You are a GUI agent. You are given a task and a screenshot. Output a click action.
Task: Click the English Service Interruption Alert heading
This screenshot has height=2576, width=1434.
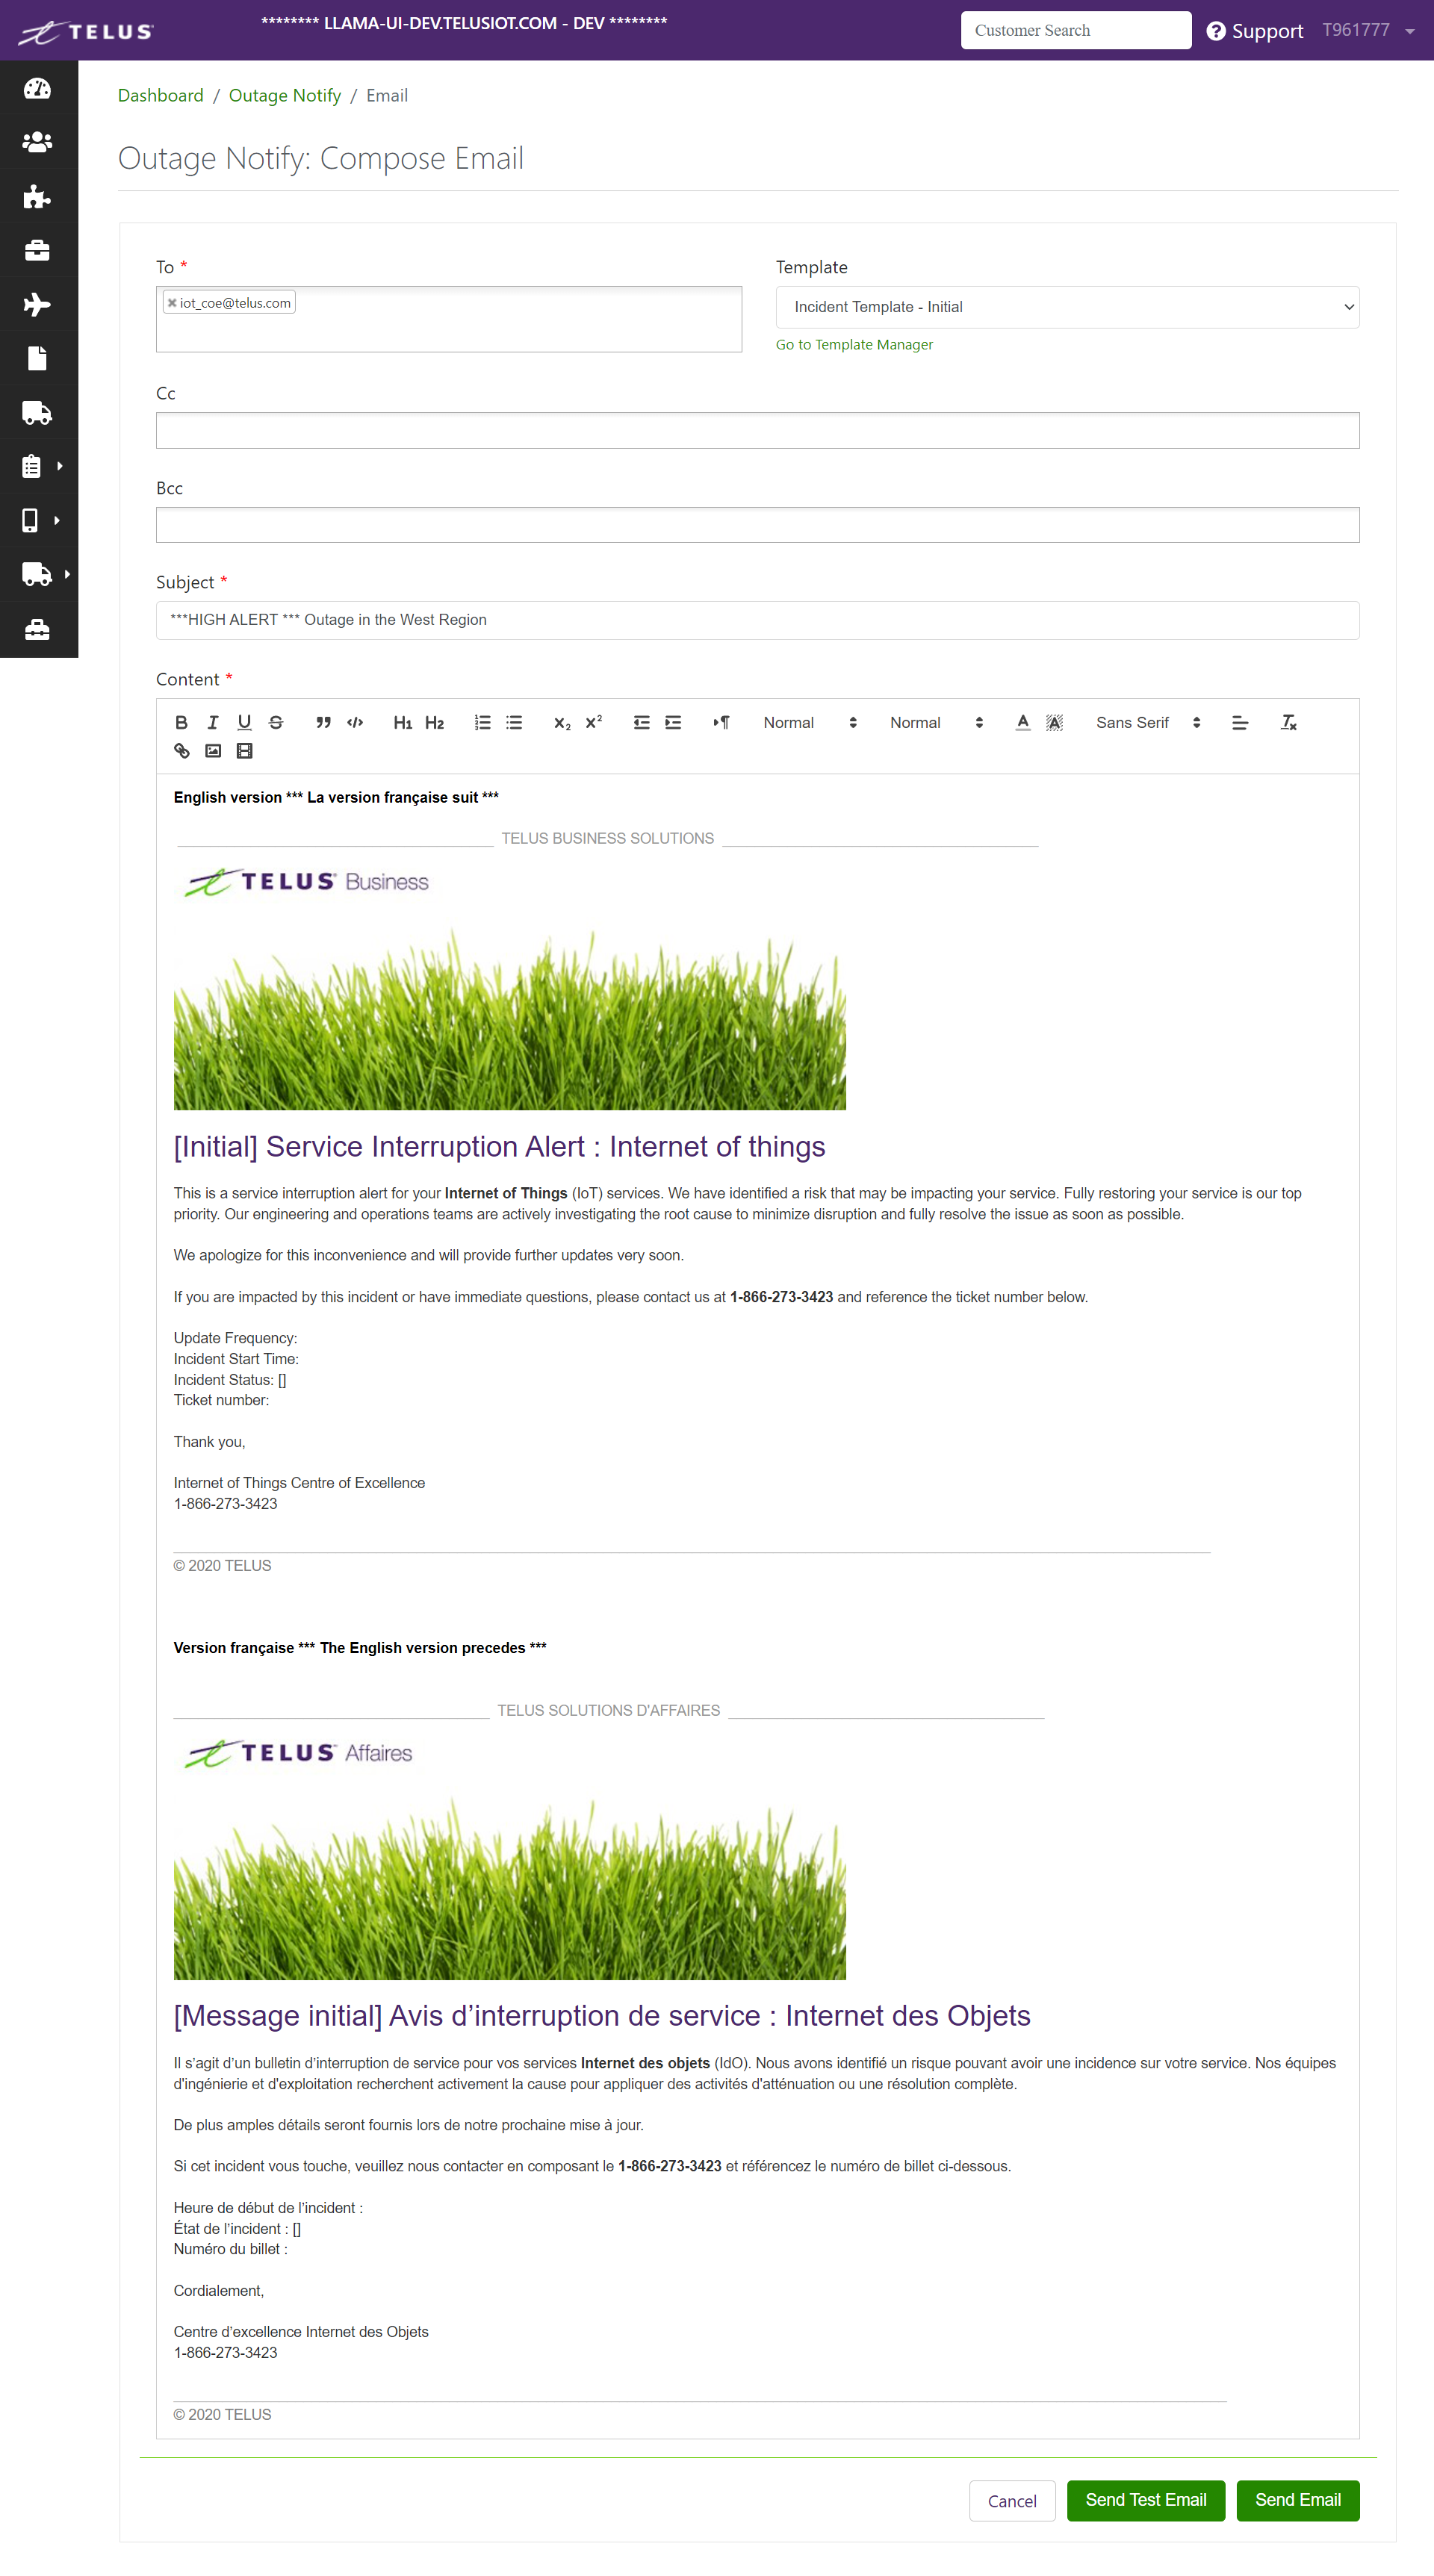coord(499,1146)
